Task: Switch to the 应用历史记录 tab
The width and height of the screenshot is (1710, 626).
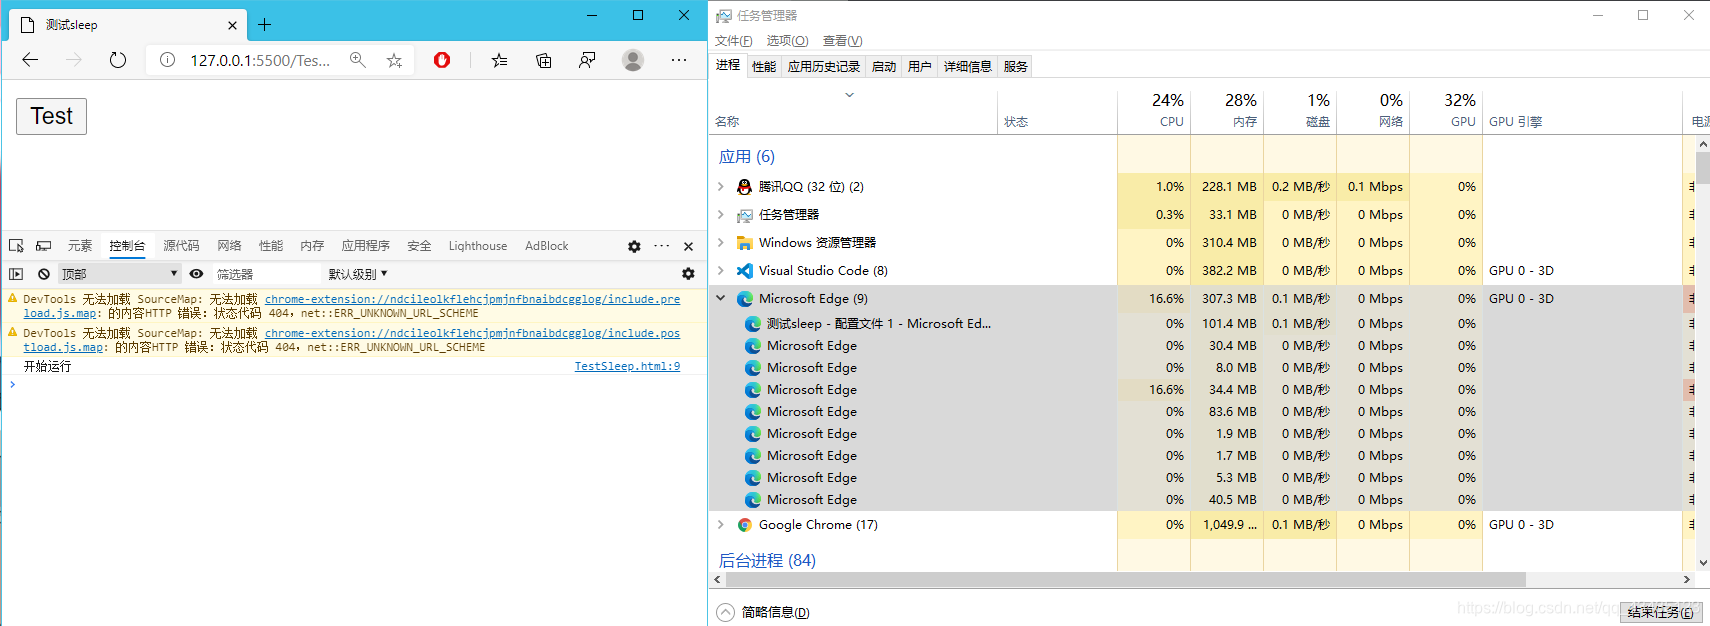Action: coord(824,67)
